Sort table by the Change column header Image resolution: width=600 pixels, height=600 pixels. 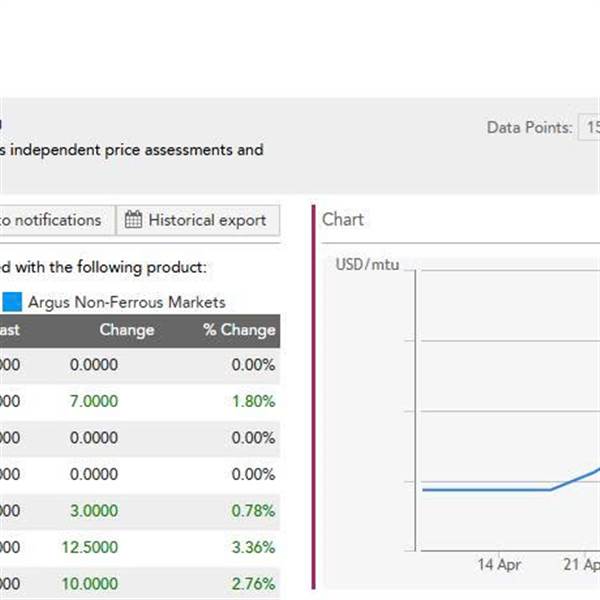pos(127,330)
